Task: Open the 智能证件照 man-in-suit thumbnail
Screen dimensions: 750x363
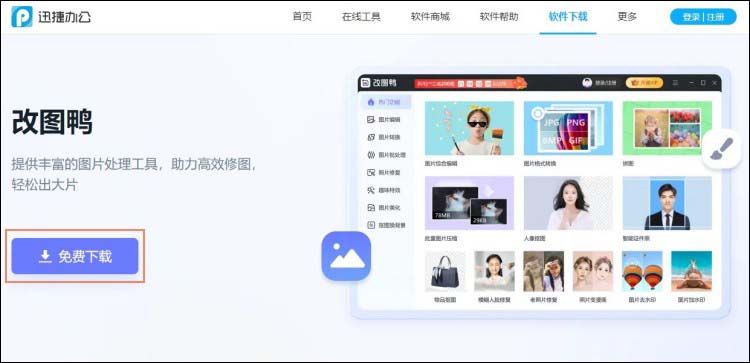Action: 667,203
